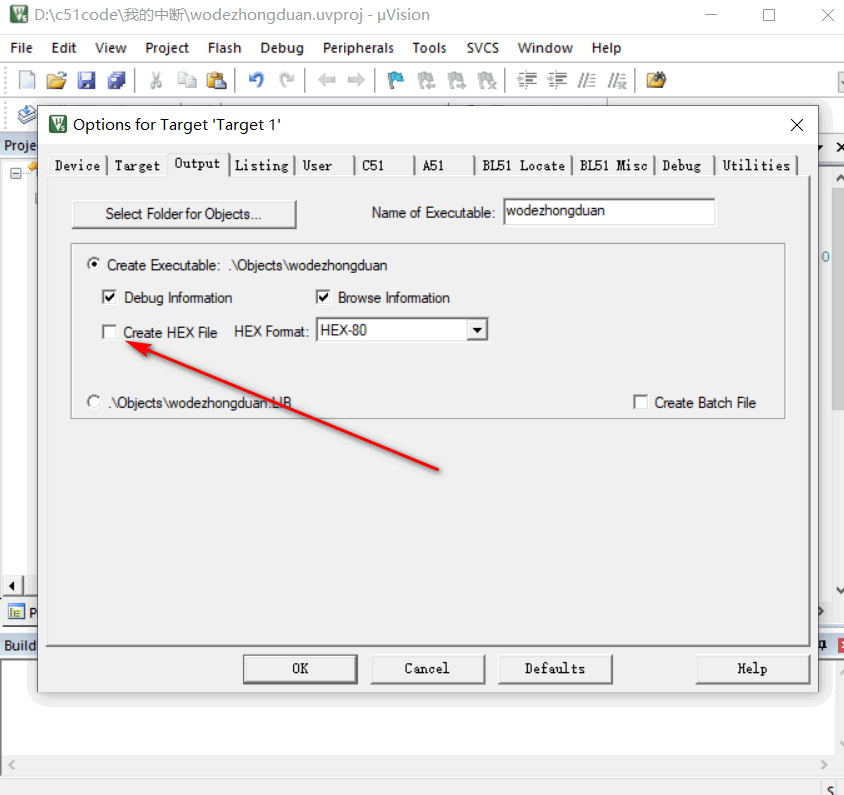This screenshot has height=795, width=844.
Task: Select the Create Executable radio button
Action: 94,264
